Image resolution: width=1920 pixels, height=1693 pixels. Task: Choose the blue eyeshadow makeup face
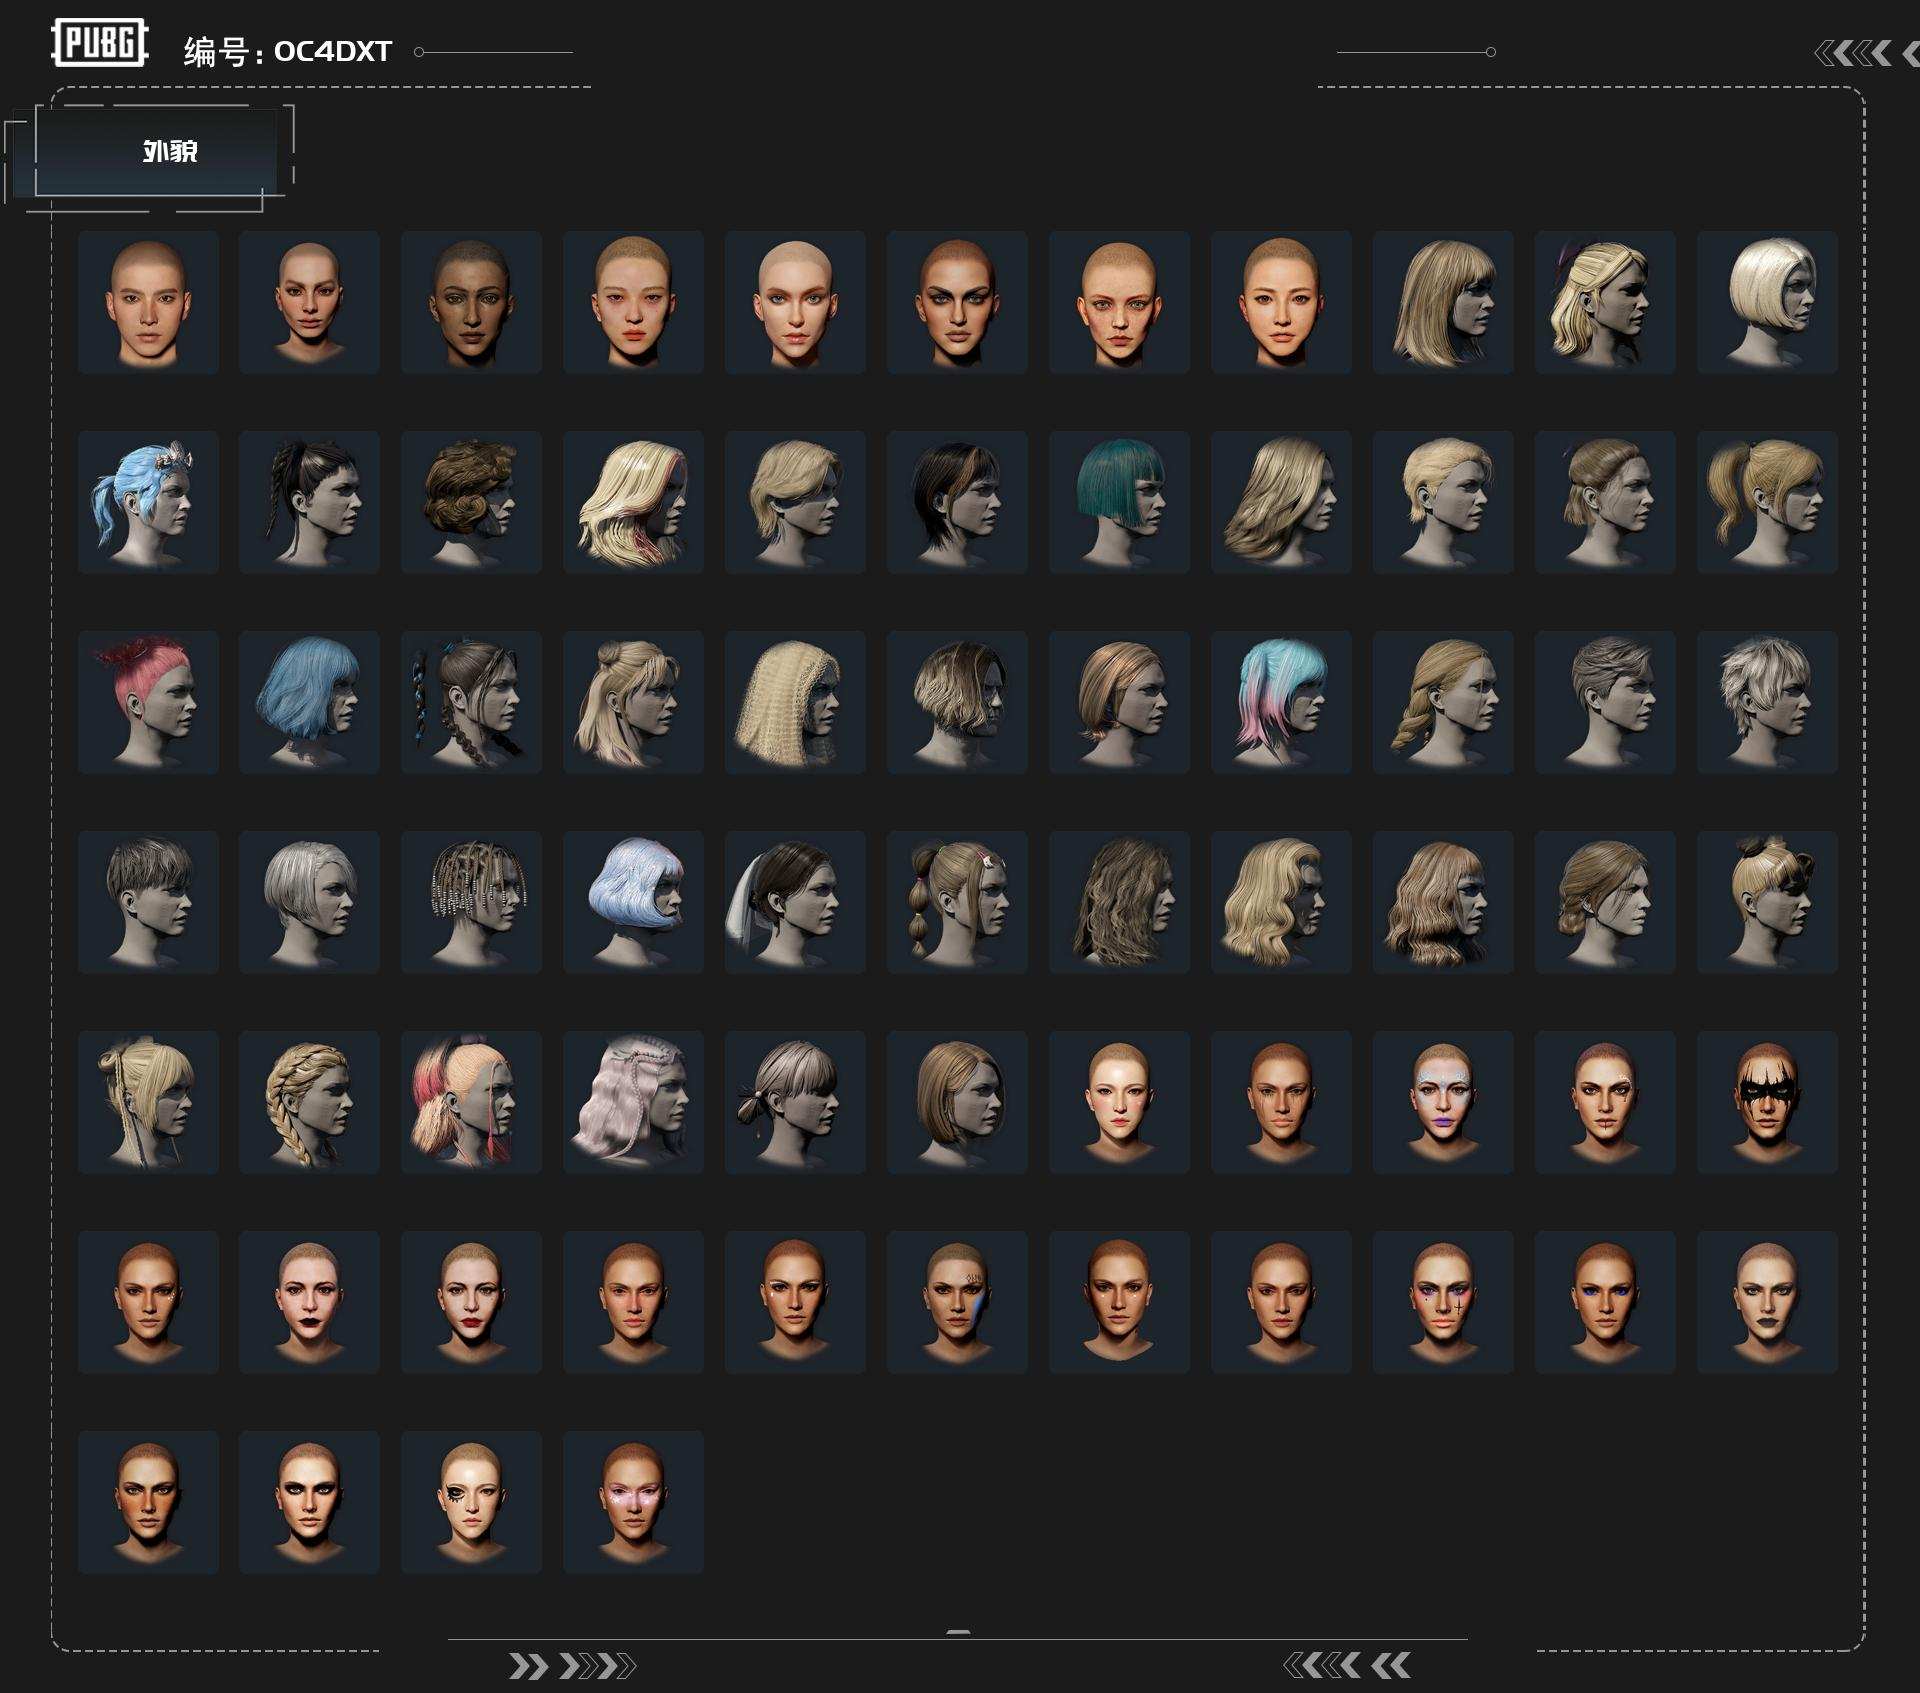pos(1605,1302)
